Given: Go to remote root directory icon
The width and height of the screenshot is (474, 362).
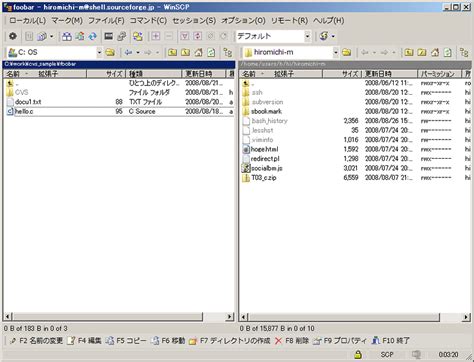Looking at the screenshot, I should click(x=422, y=52).
